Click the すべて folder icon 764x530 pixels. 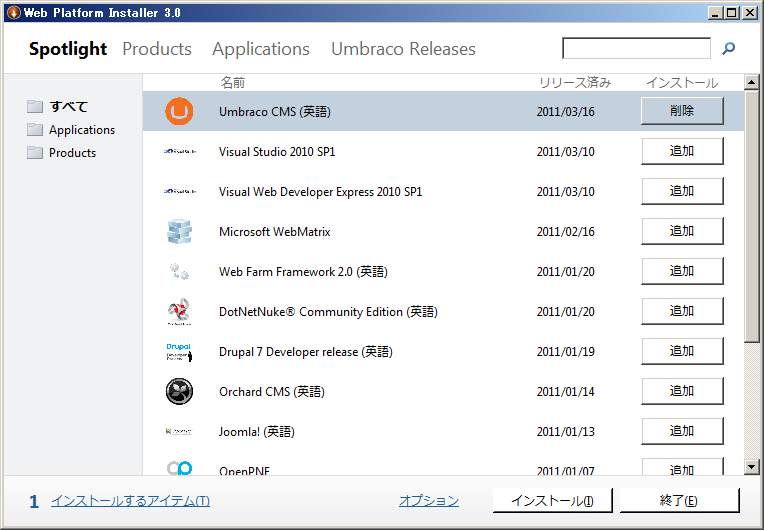(x=35, y=106)
